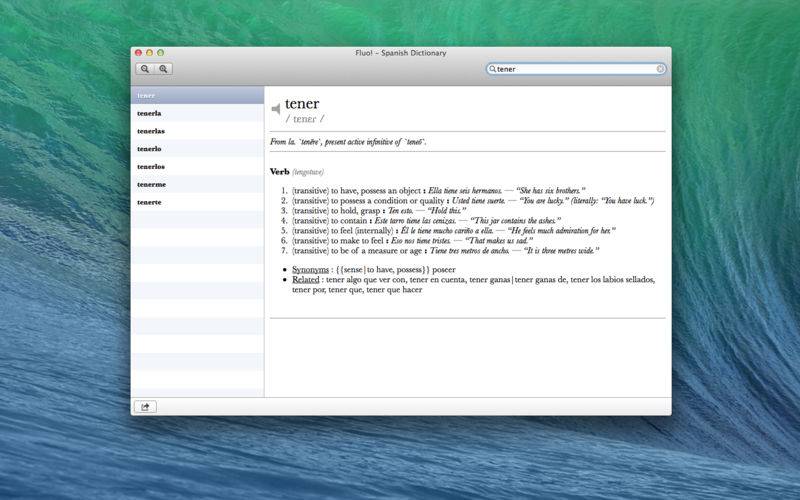Maximize the window with the green button

[x=161, y=53]
